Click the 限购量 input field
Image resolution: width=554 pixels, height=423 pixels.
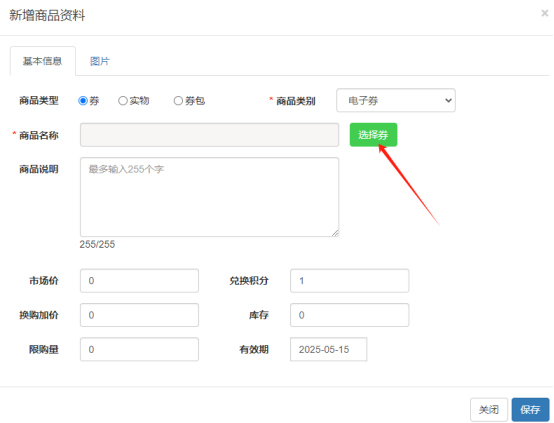[139, 349]
